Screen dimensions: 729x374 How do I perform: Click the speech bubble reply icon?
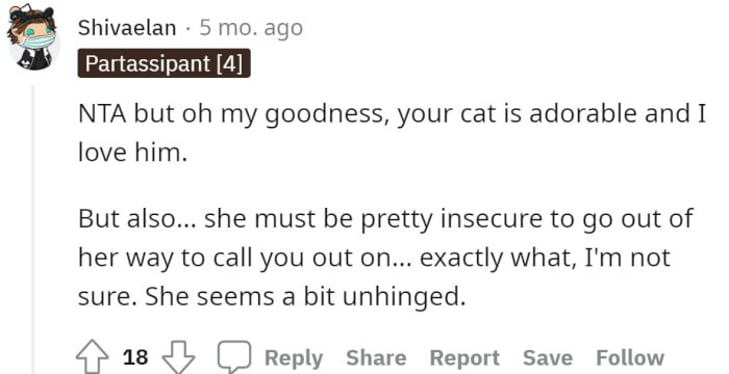click(x=235, y=356)
